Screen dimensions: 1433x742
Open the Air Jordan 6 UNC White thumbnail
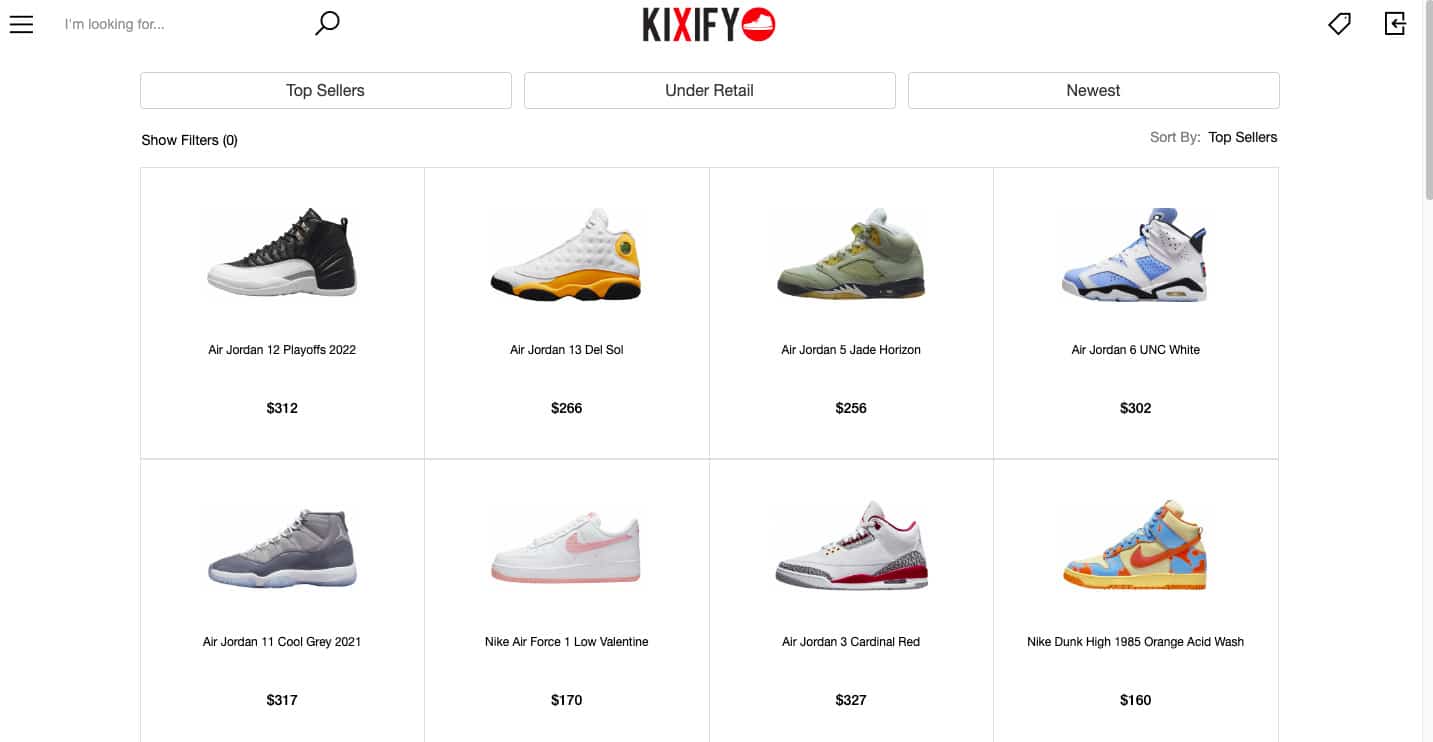(x=1135, y=255)
